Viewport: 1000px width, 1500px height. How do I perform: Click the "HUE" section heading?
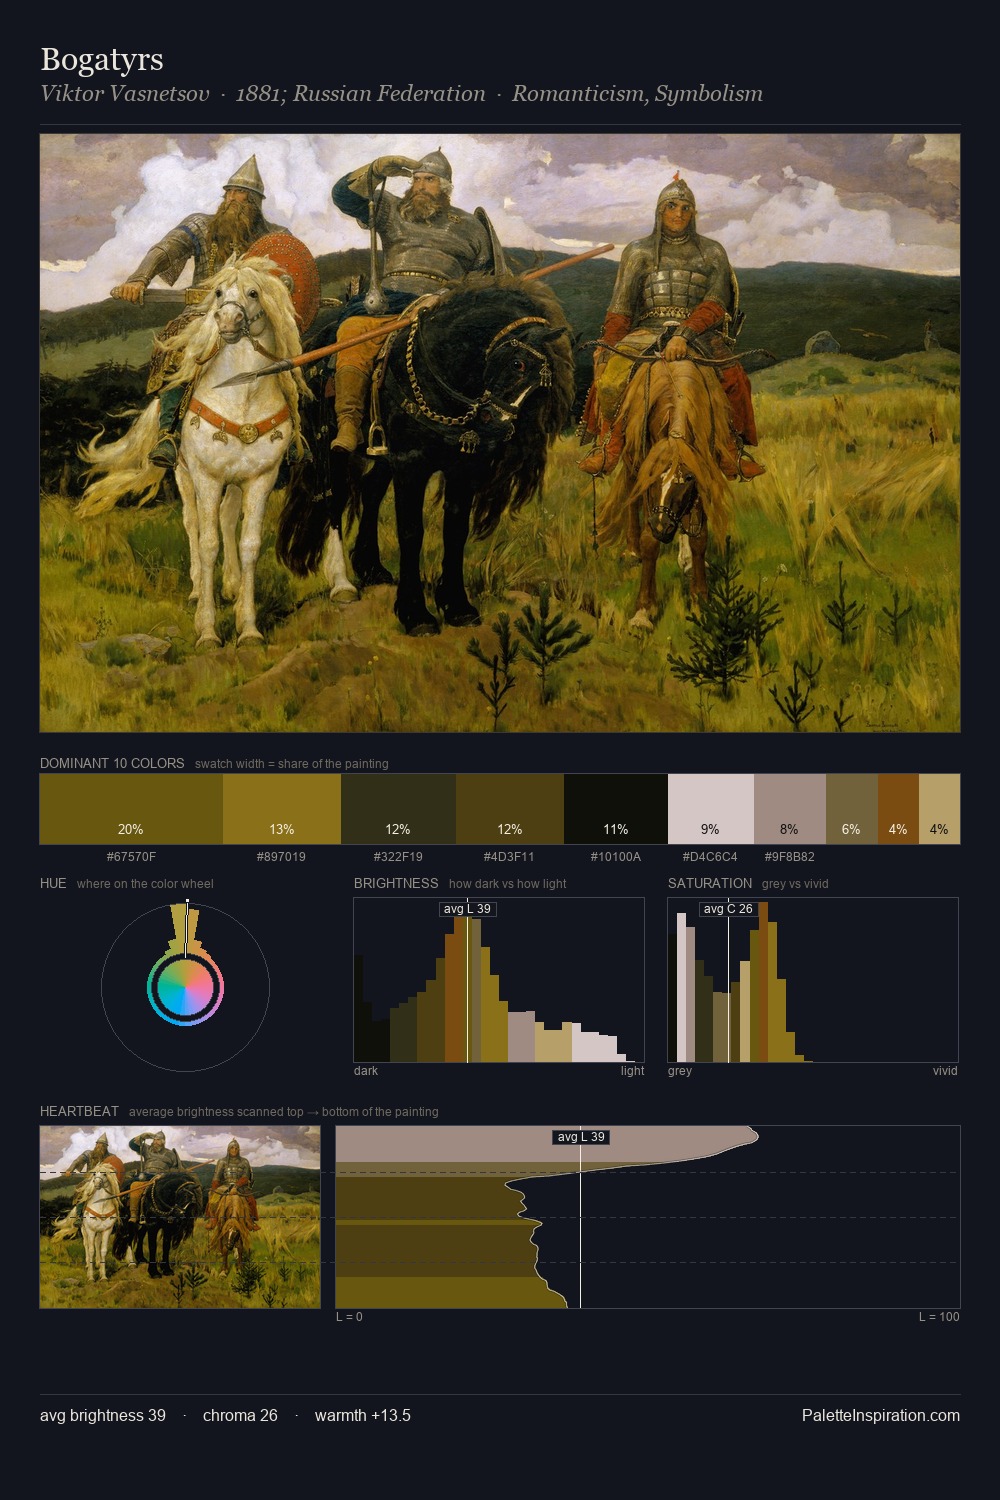(53, 883)
